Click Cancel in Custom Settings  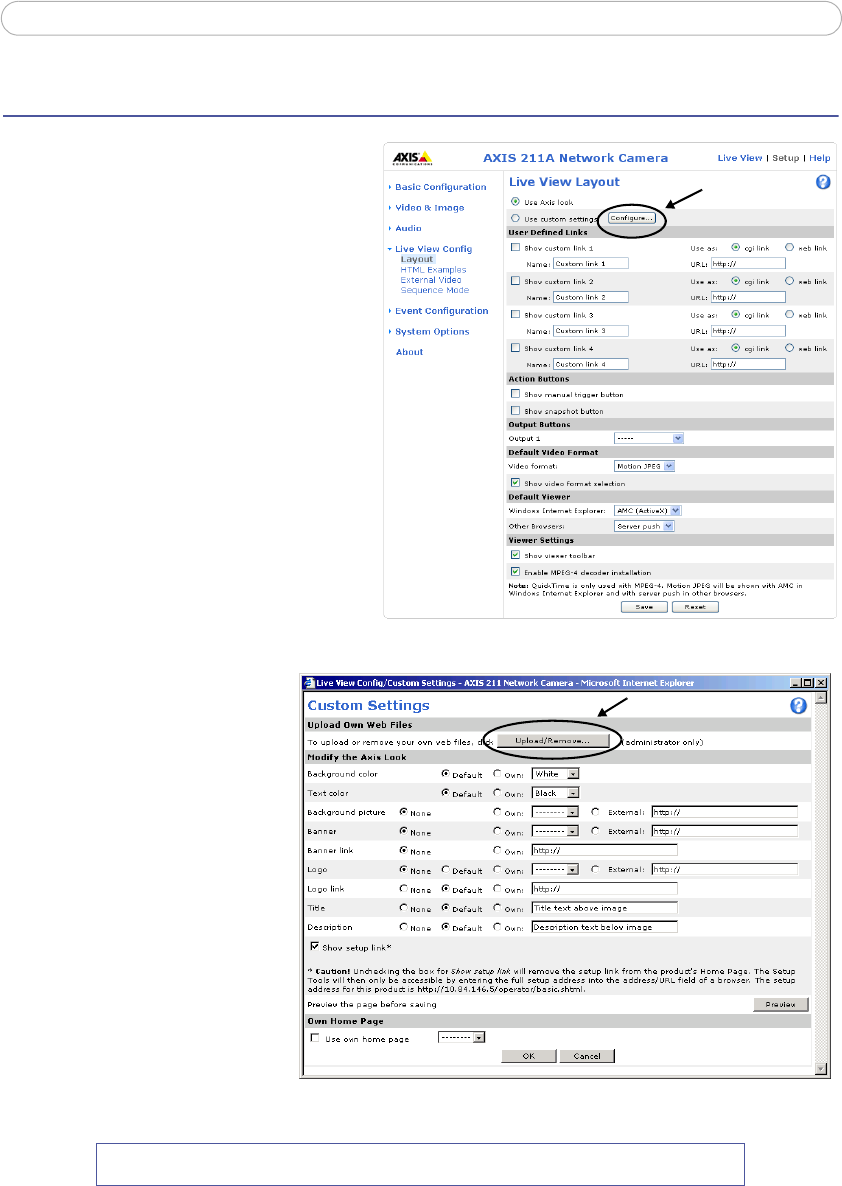[587, 1056]
